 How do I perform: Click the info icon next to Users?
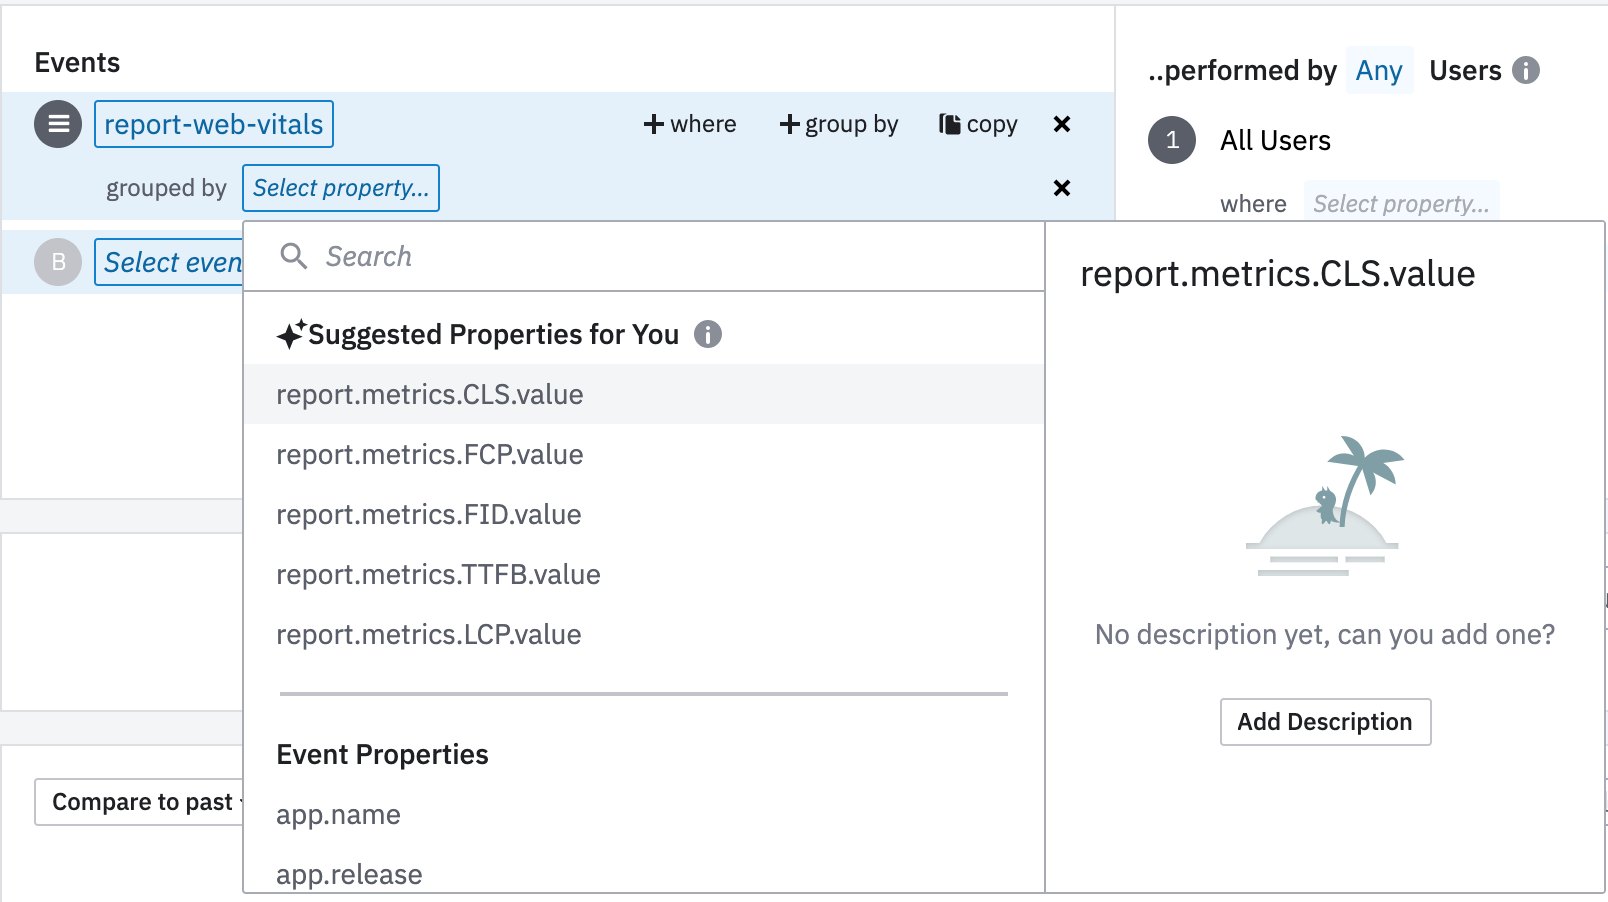[x=1526, y=70]
